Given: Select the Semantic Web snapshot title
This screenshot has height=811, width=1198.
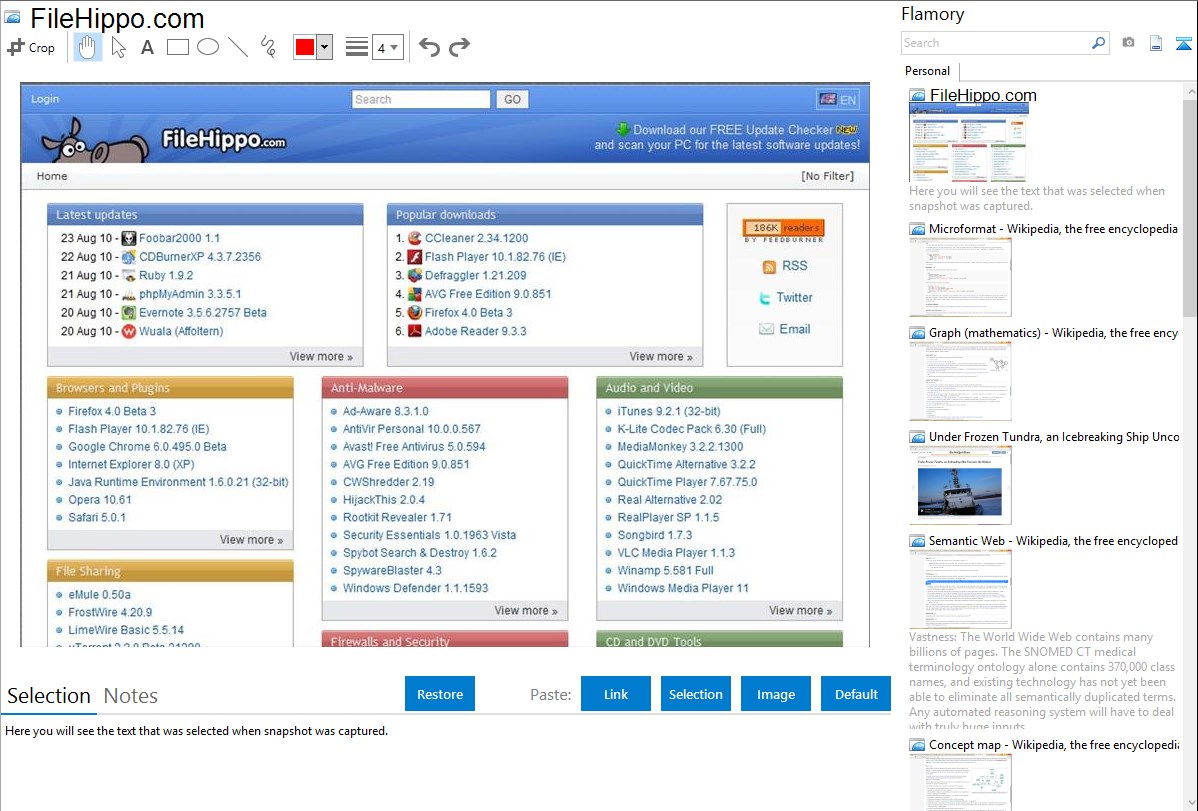Looking at the screenshot, I should pos(1053,541).
